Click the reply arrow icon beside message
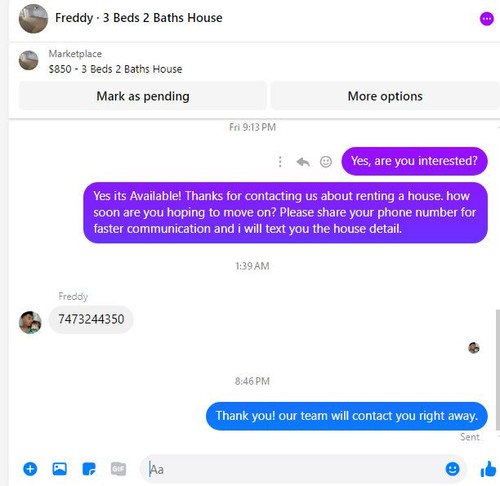The height and width of the screenshot is (486, 500). click(x=303, y=162)
